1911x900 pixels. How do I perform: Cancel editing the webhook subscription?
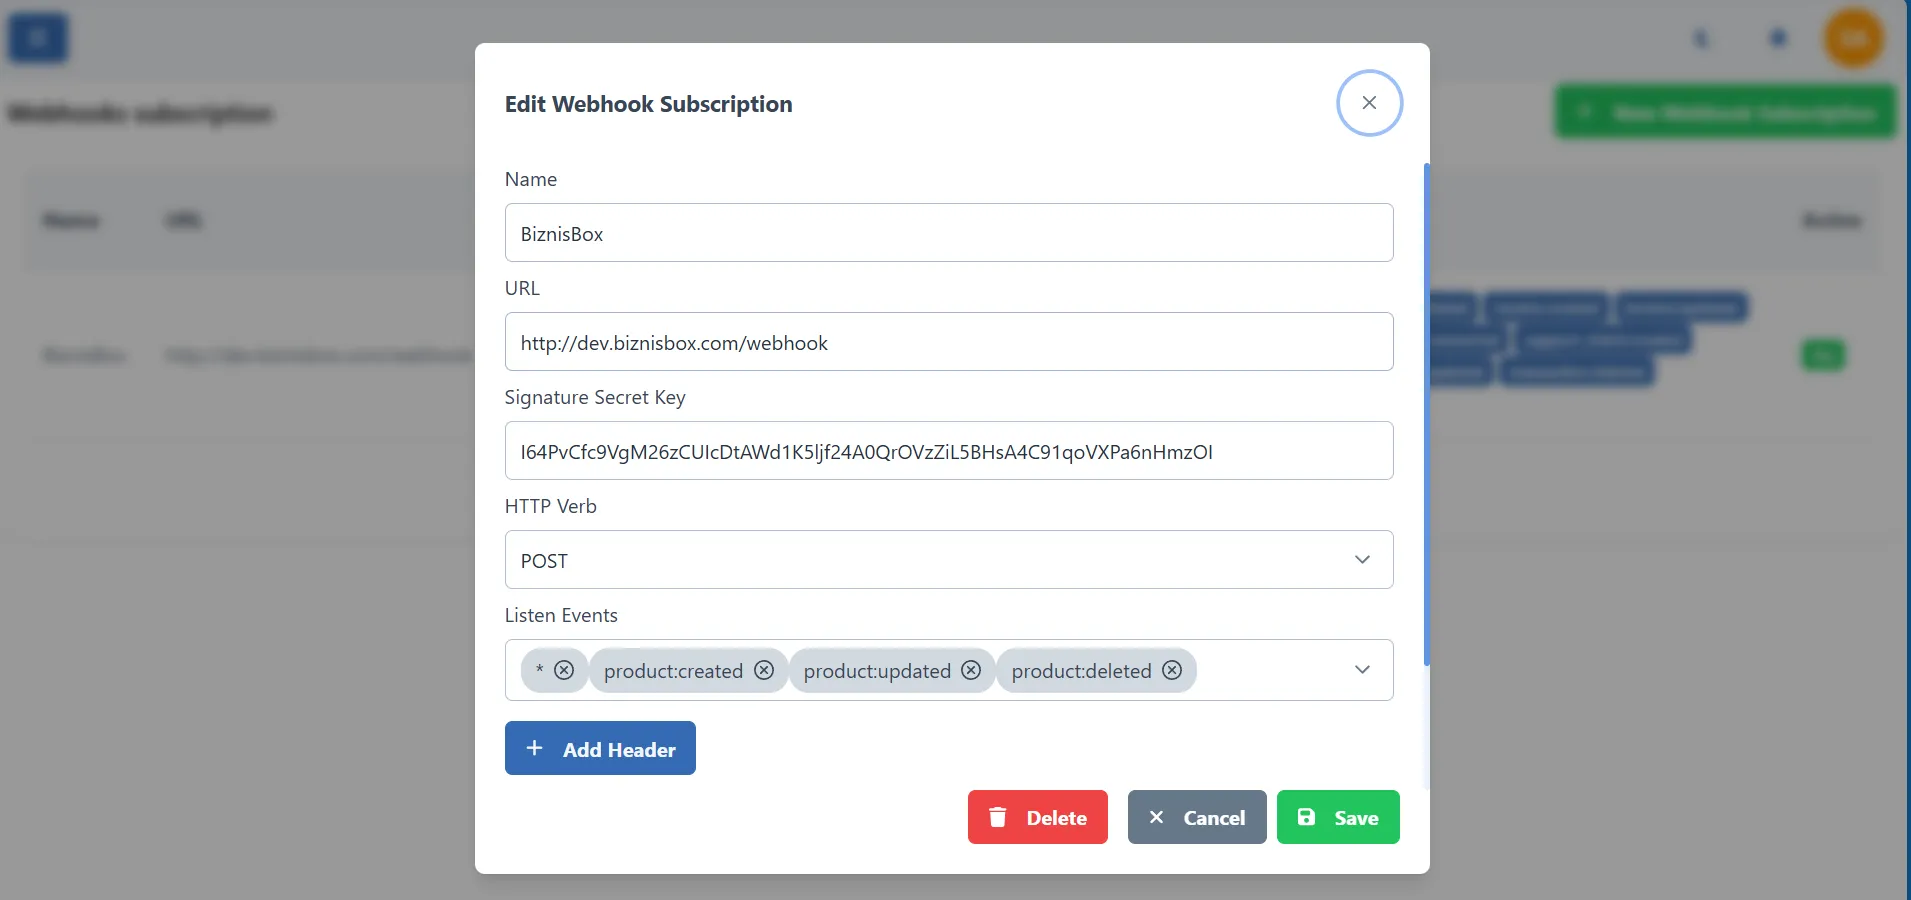tap(1196, 817)
